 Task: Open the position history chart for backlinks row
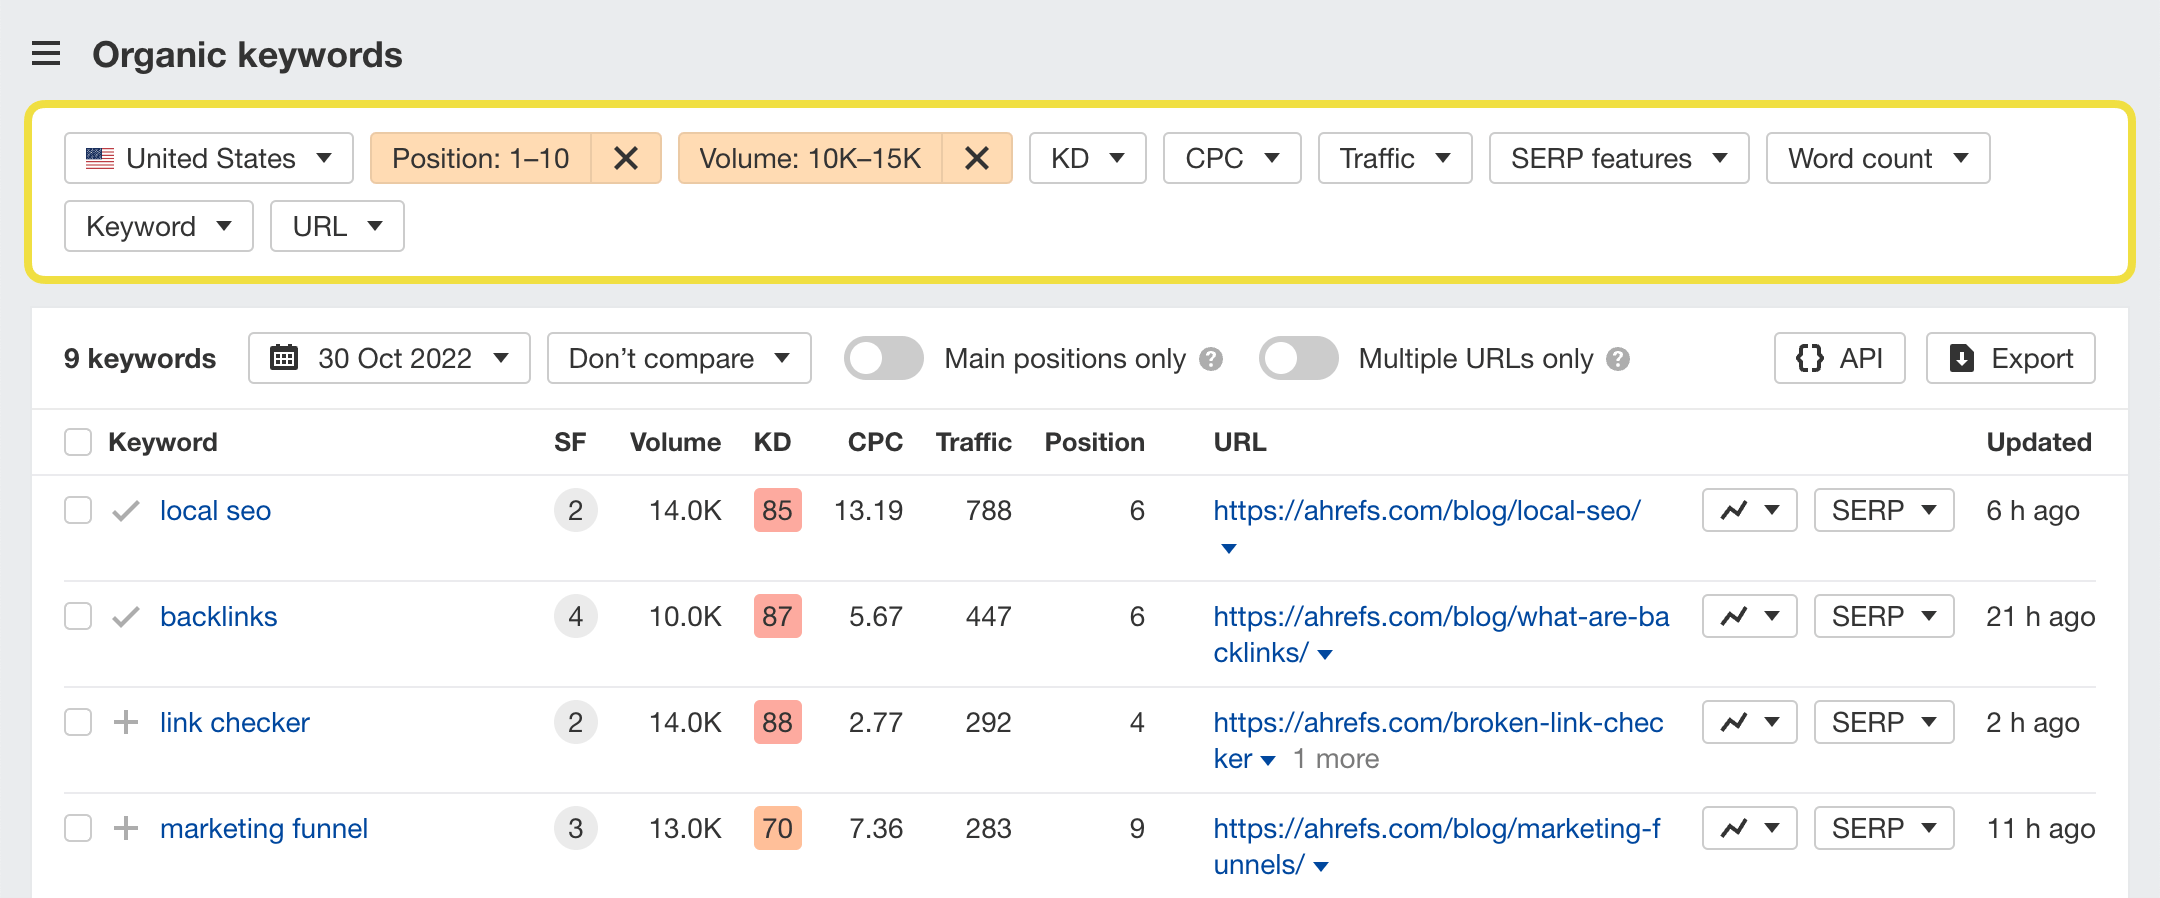pyautogui.click(x=1749, y=616)
